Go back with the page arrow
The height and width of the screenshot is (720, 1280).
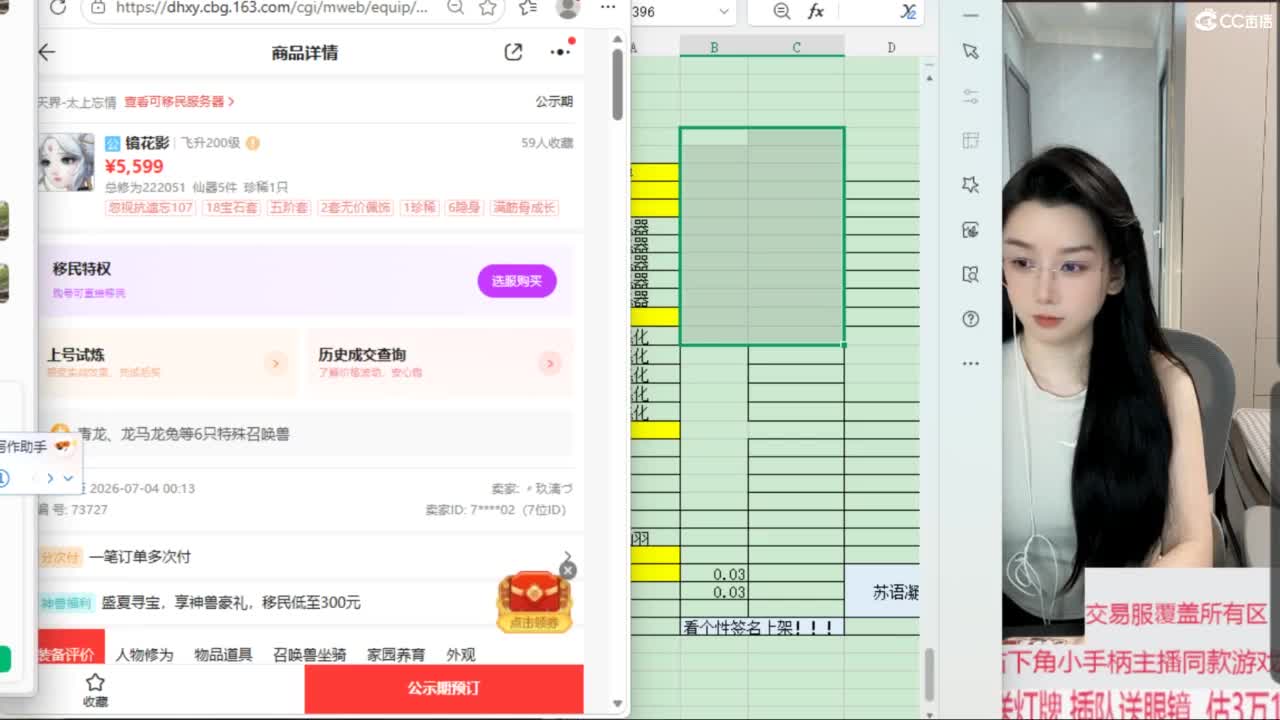point(47,53)
